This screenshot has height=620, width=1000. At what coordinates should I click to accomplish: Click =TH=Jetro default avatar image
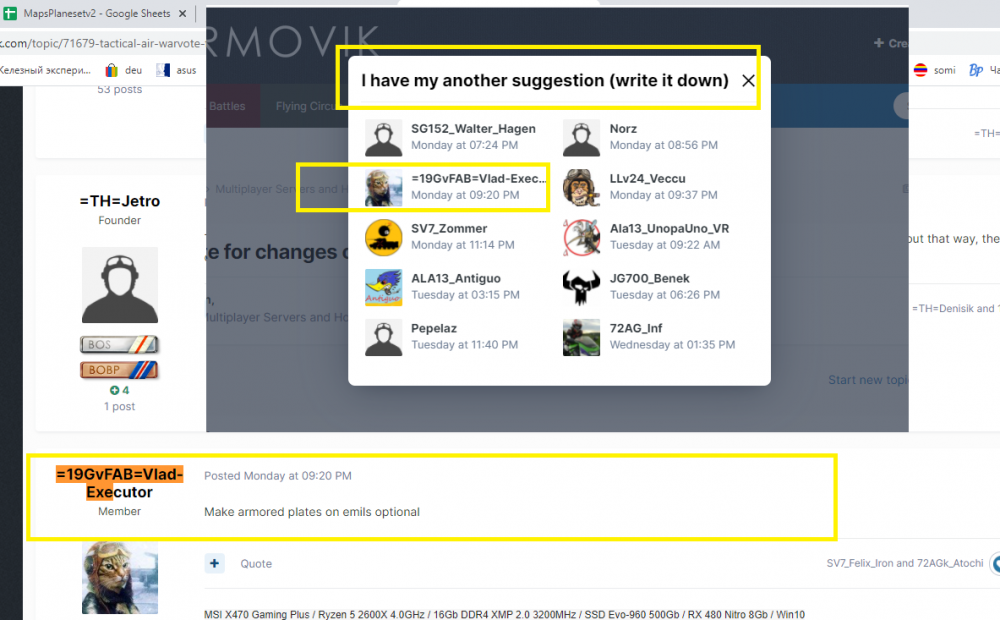tap(120, 284)
